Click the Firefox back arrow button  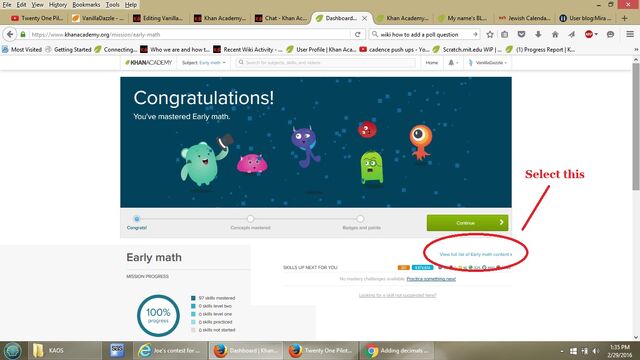(10, 34)
